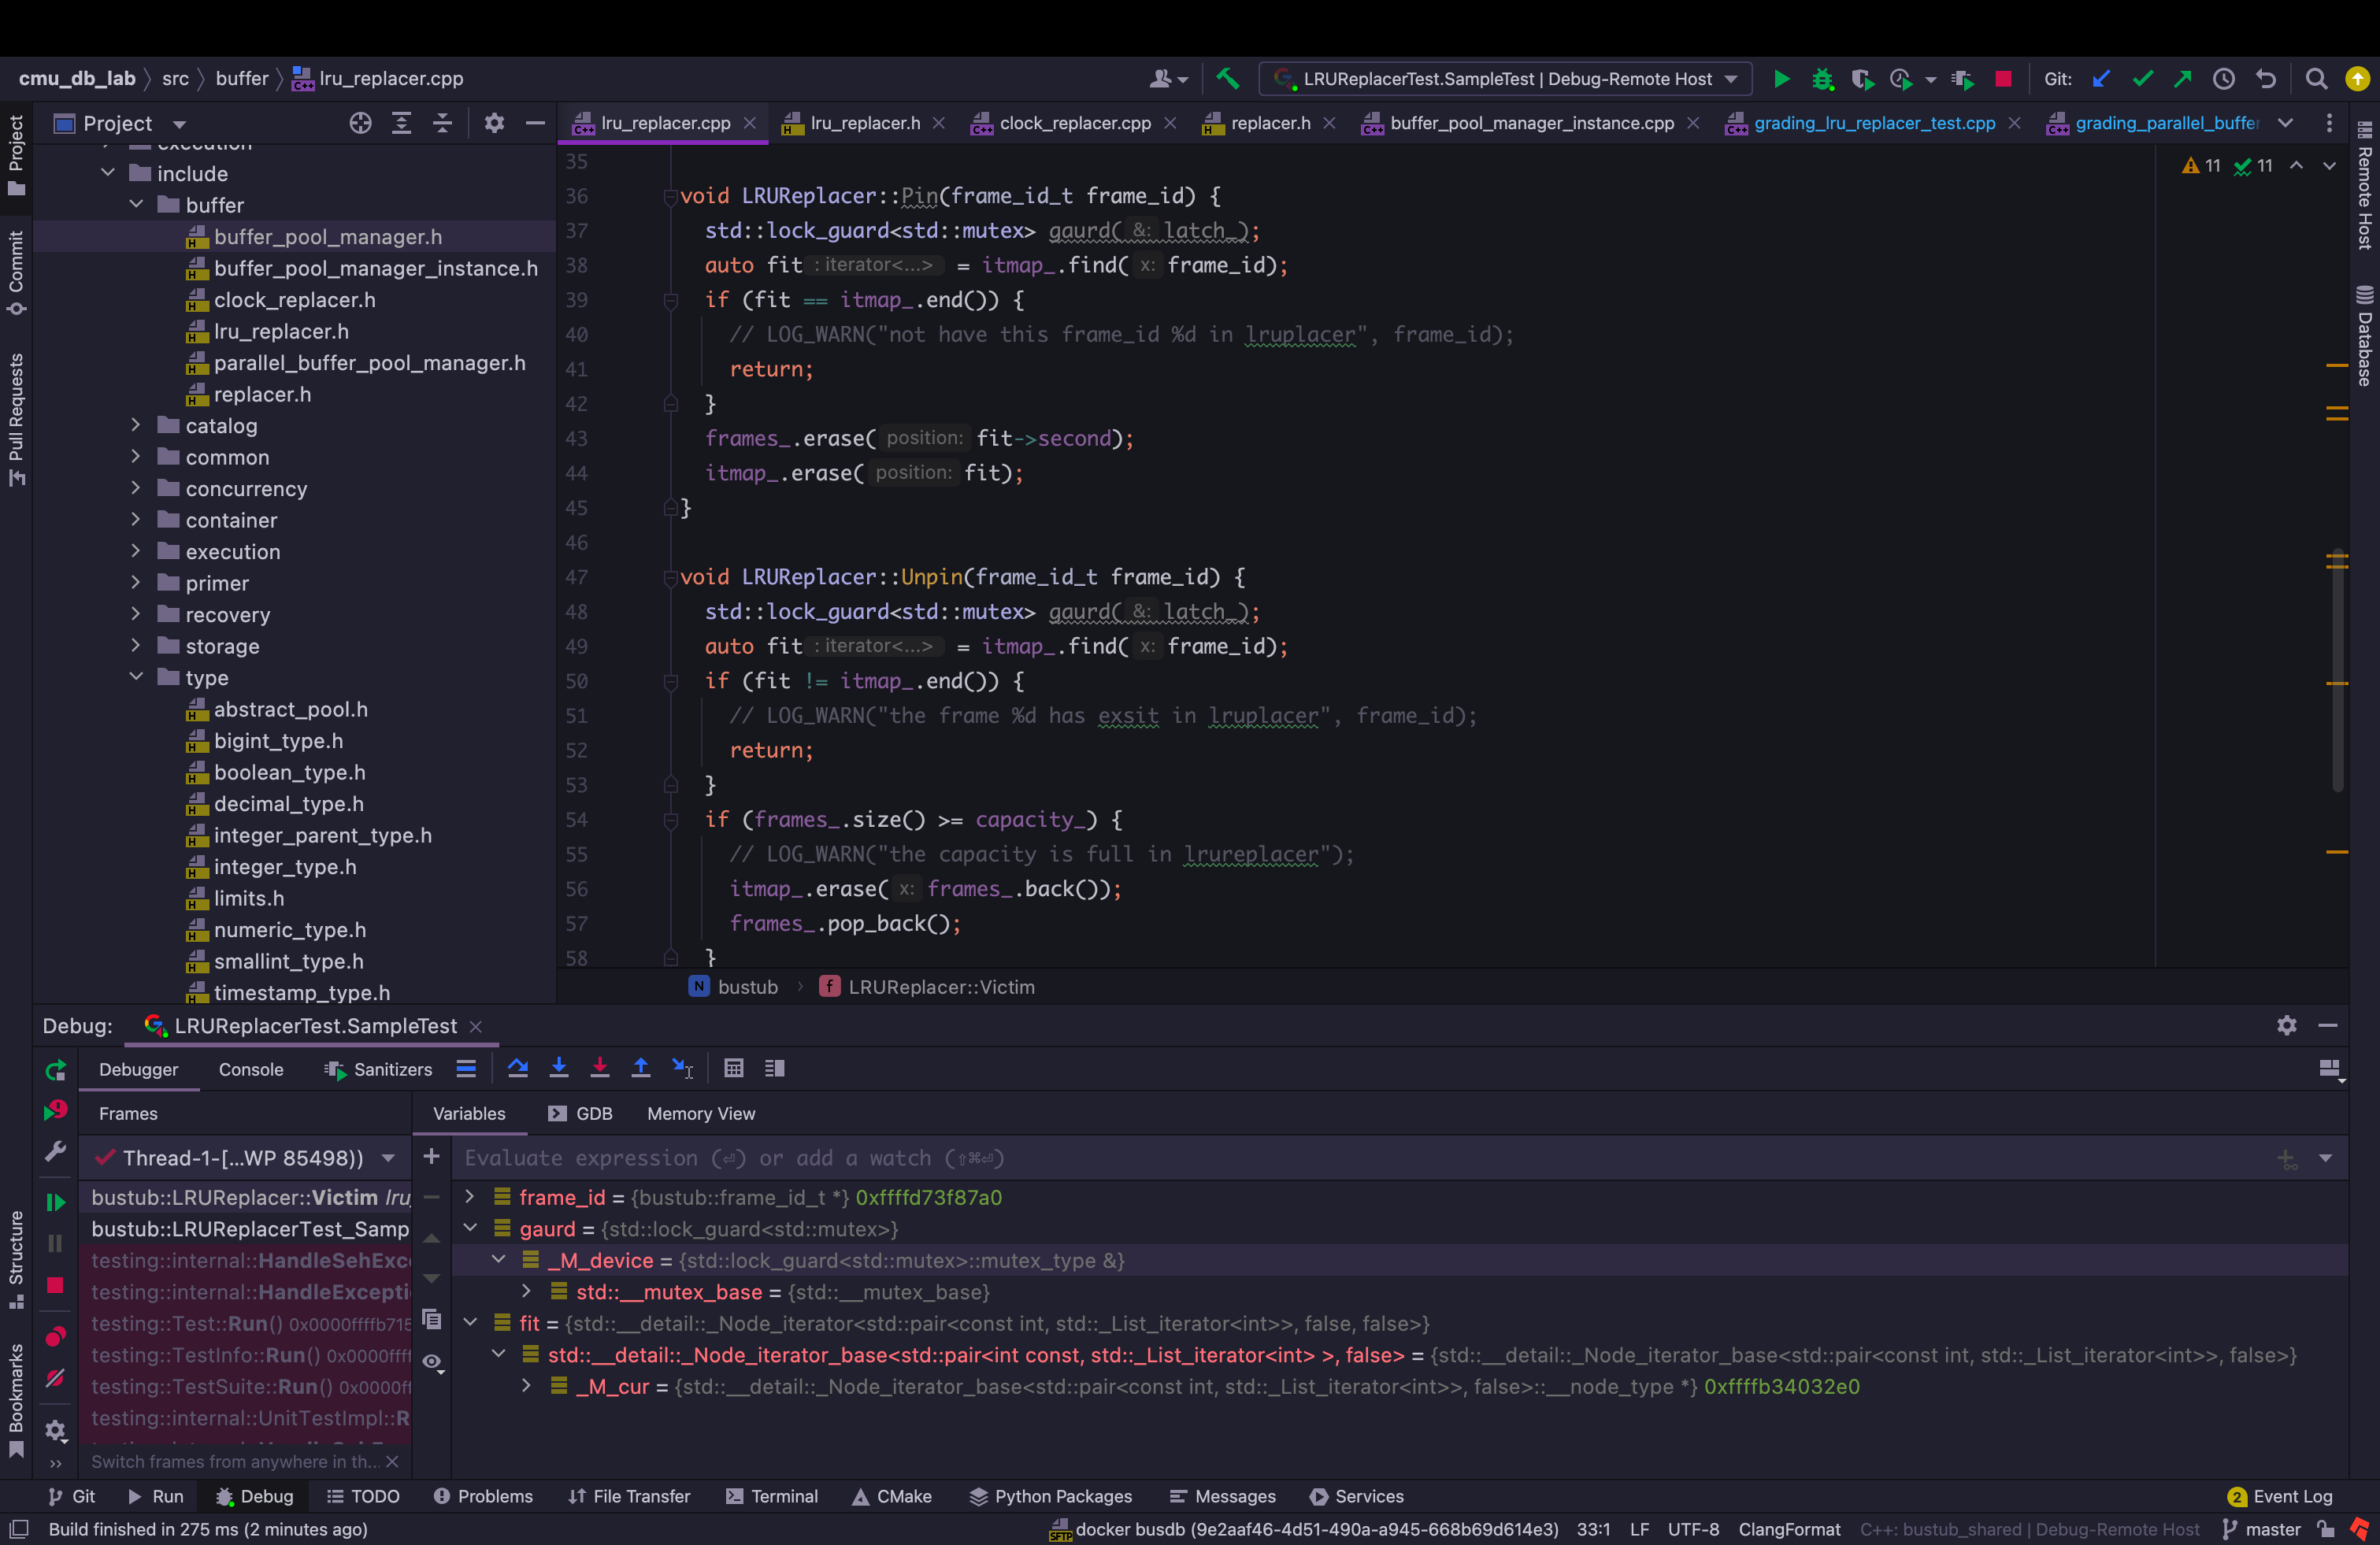
Task: Toggle the Project tool window in the left strip
Action: (16, 155)
